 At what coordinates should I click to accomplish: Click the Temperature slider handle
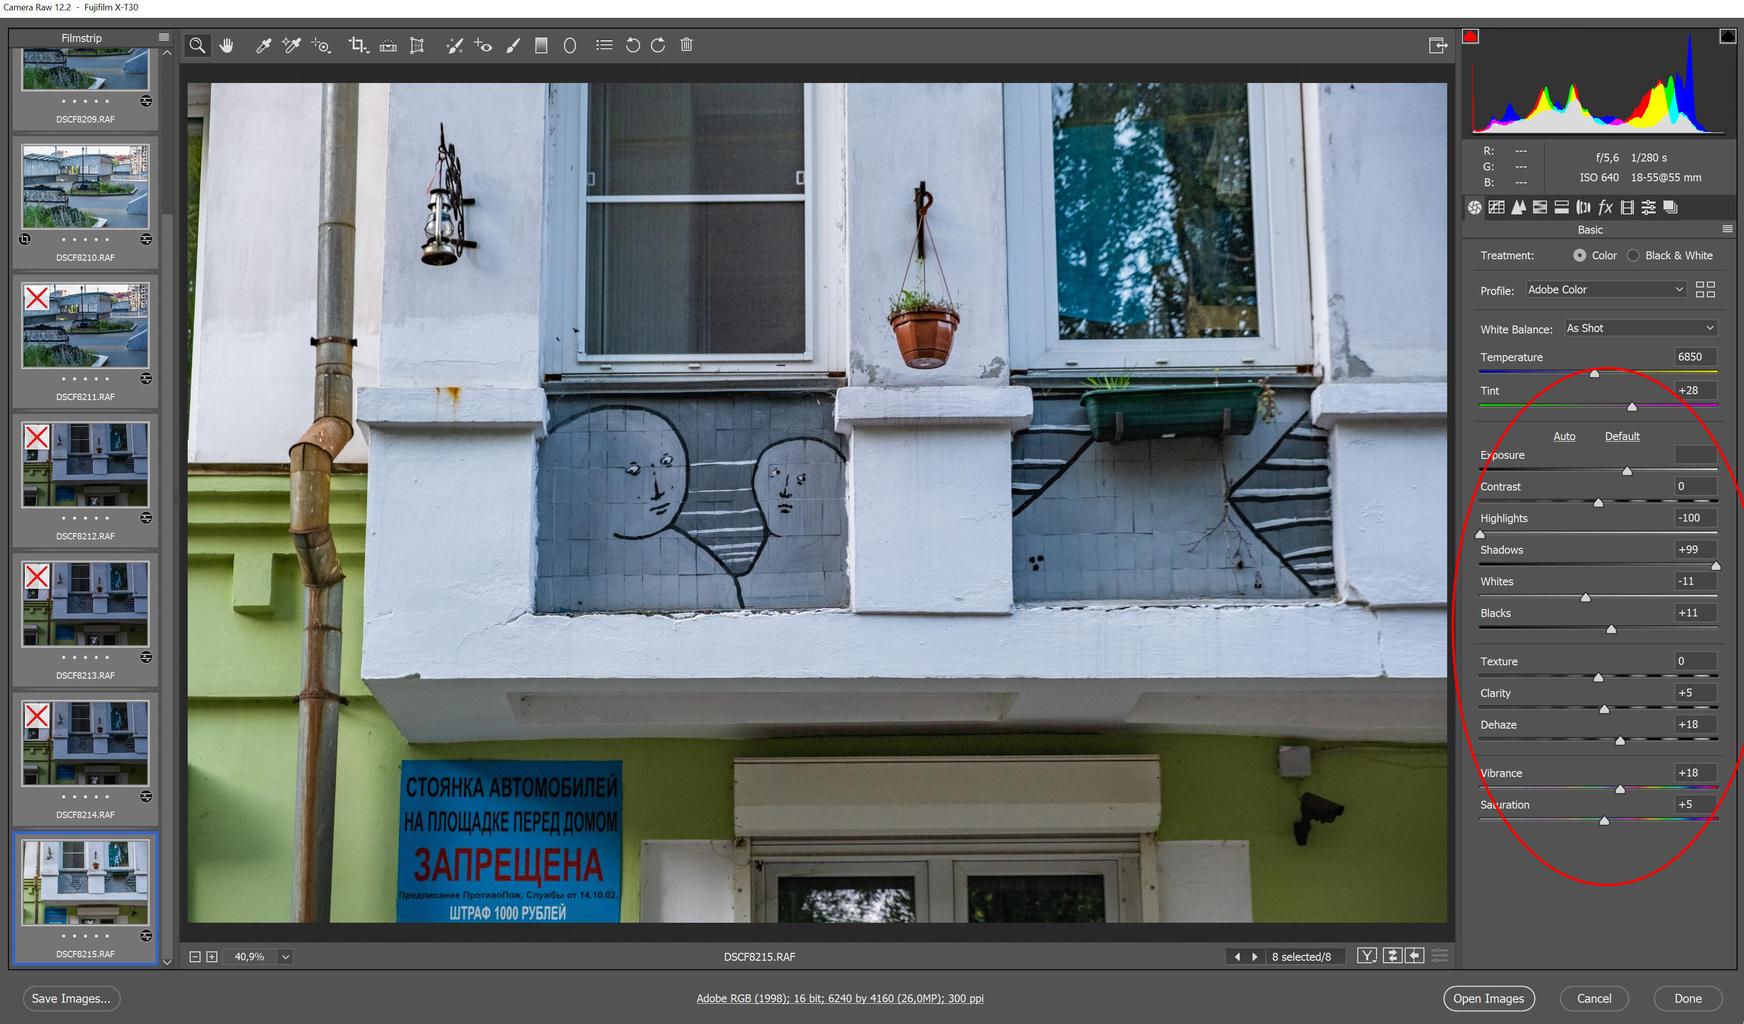tap(1594, 373)
